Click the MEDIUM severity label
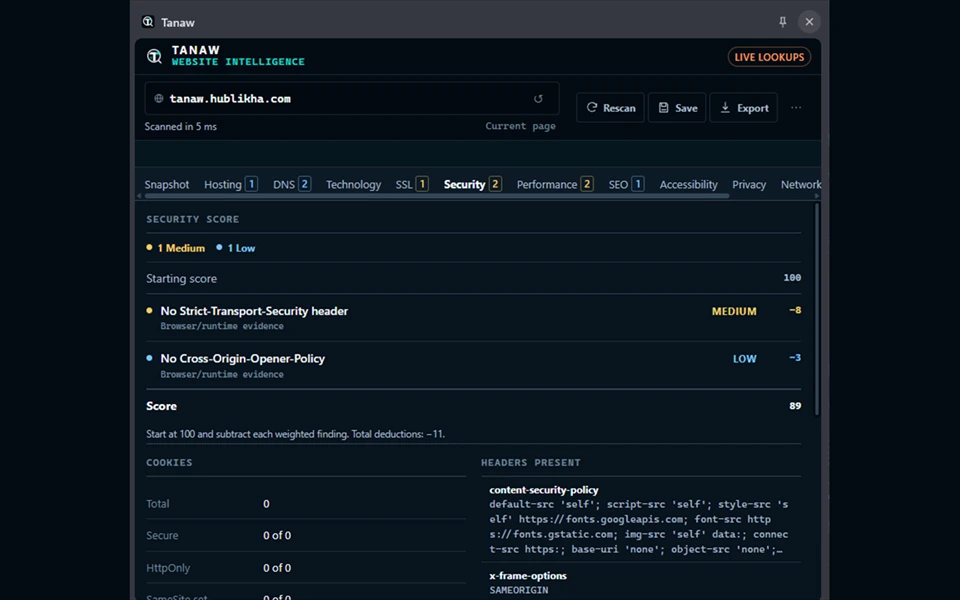960x600 pixels. (x=734, y=311)
